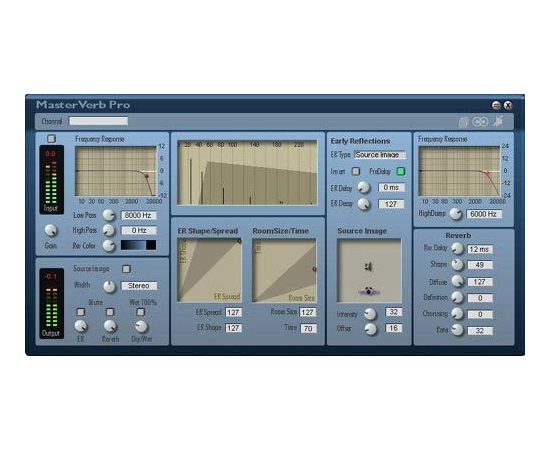
Task: Toggle the checkbox above the Input meter
Action: (x=52, y=139)
